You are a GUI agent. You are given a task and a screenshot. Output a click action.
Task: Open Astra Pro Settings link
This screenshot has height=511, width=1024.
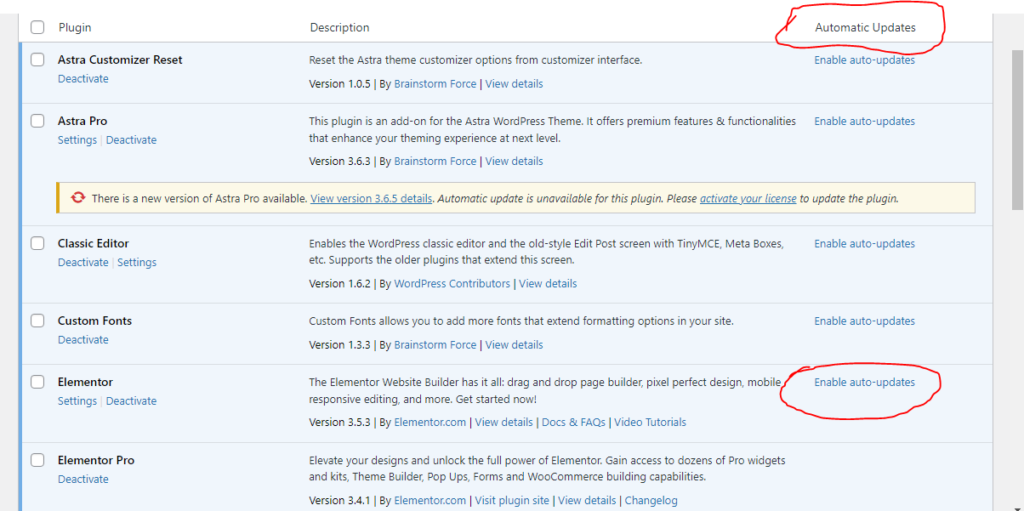77,140
